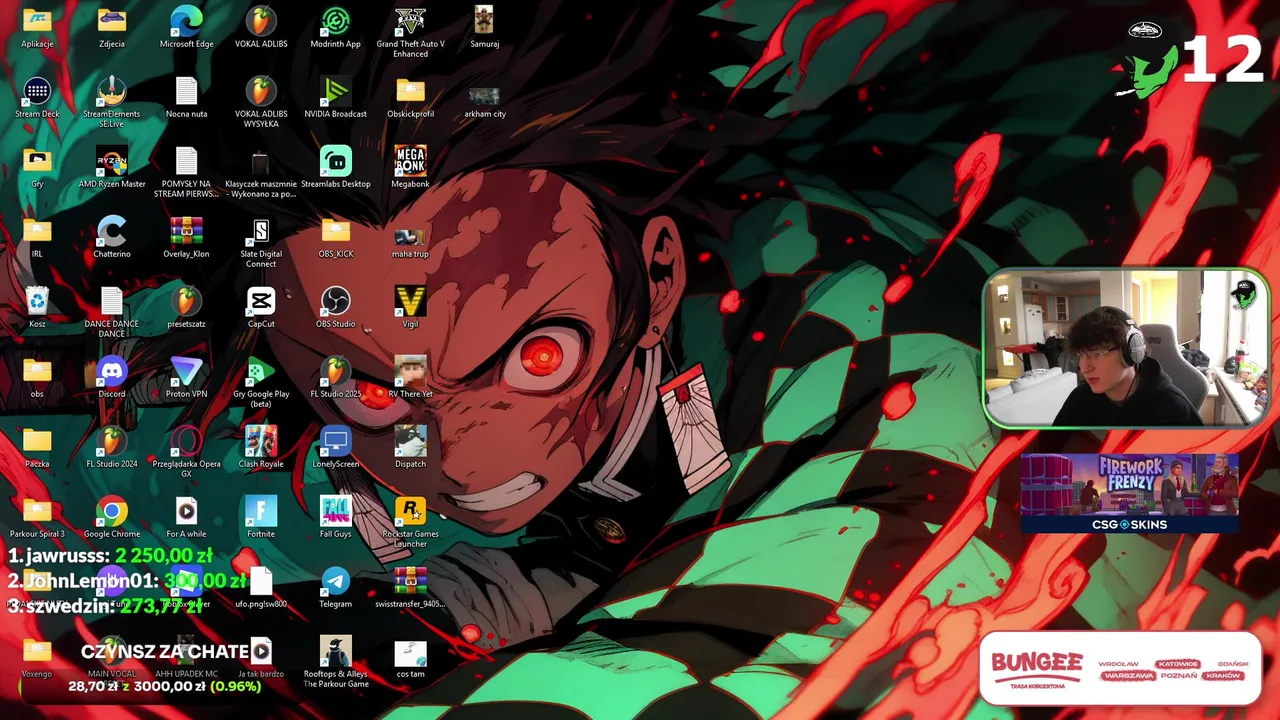
Task: Open the Gry folder
Action: [37, 168]
